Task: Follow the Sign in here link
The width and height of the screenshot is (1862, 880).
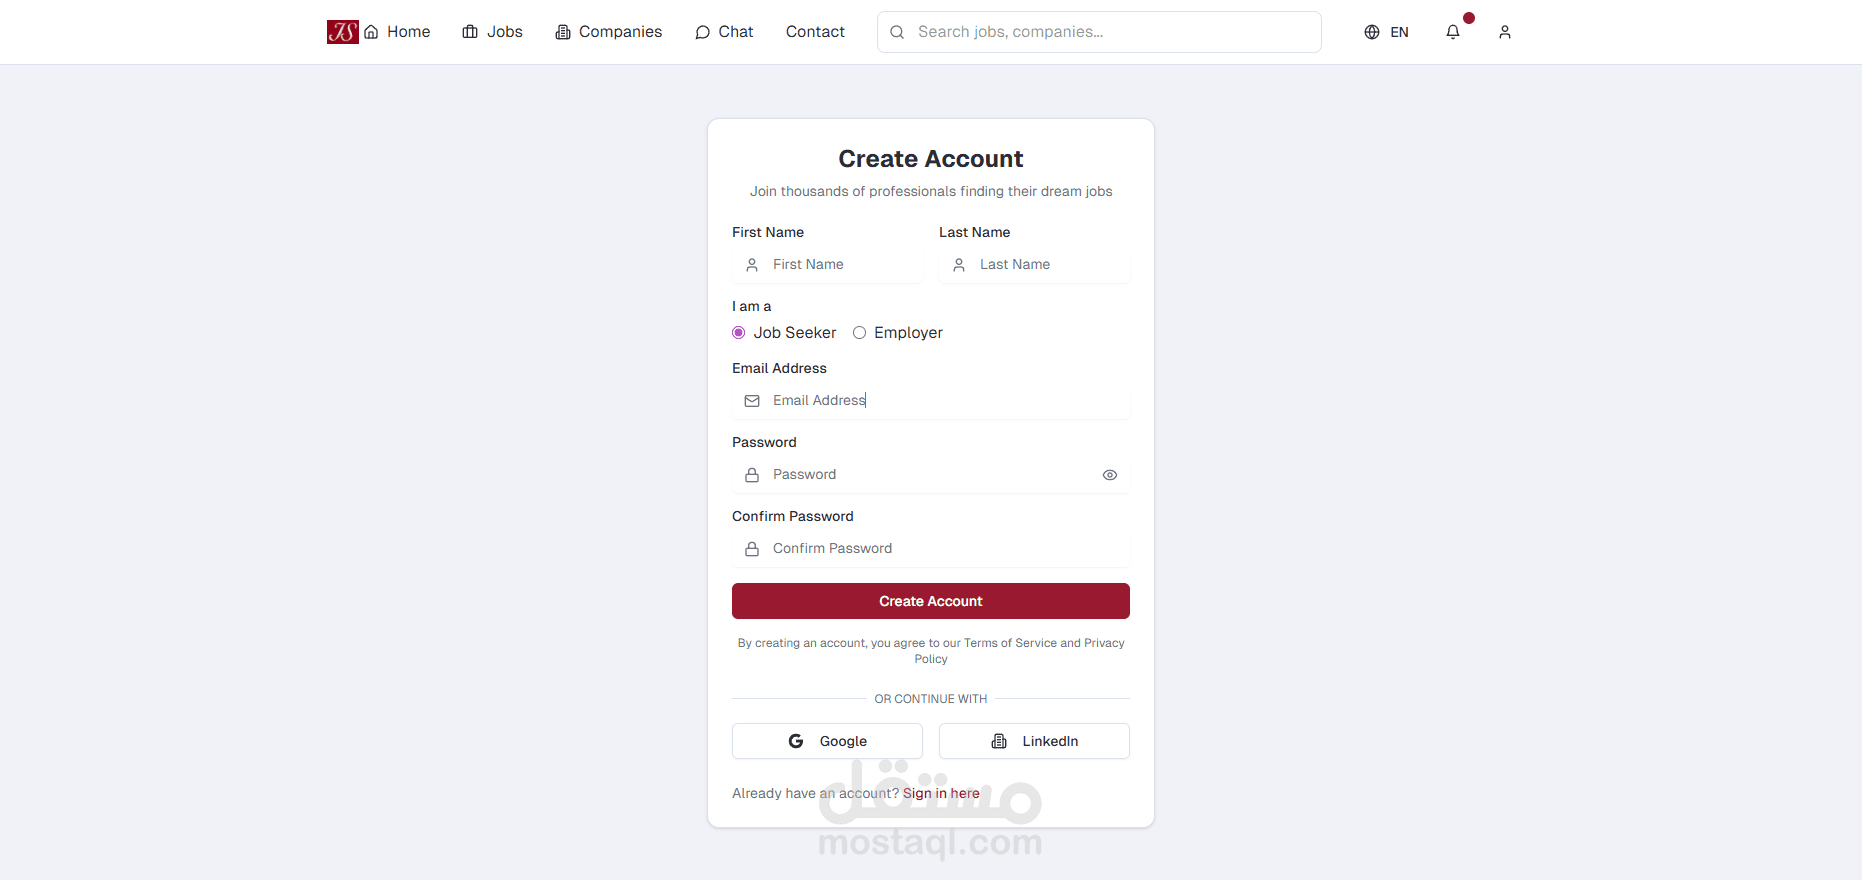Action: (941, 793)
